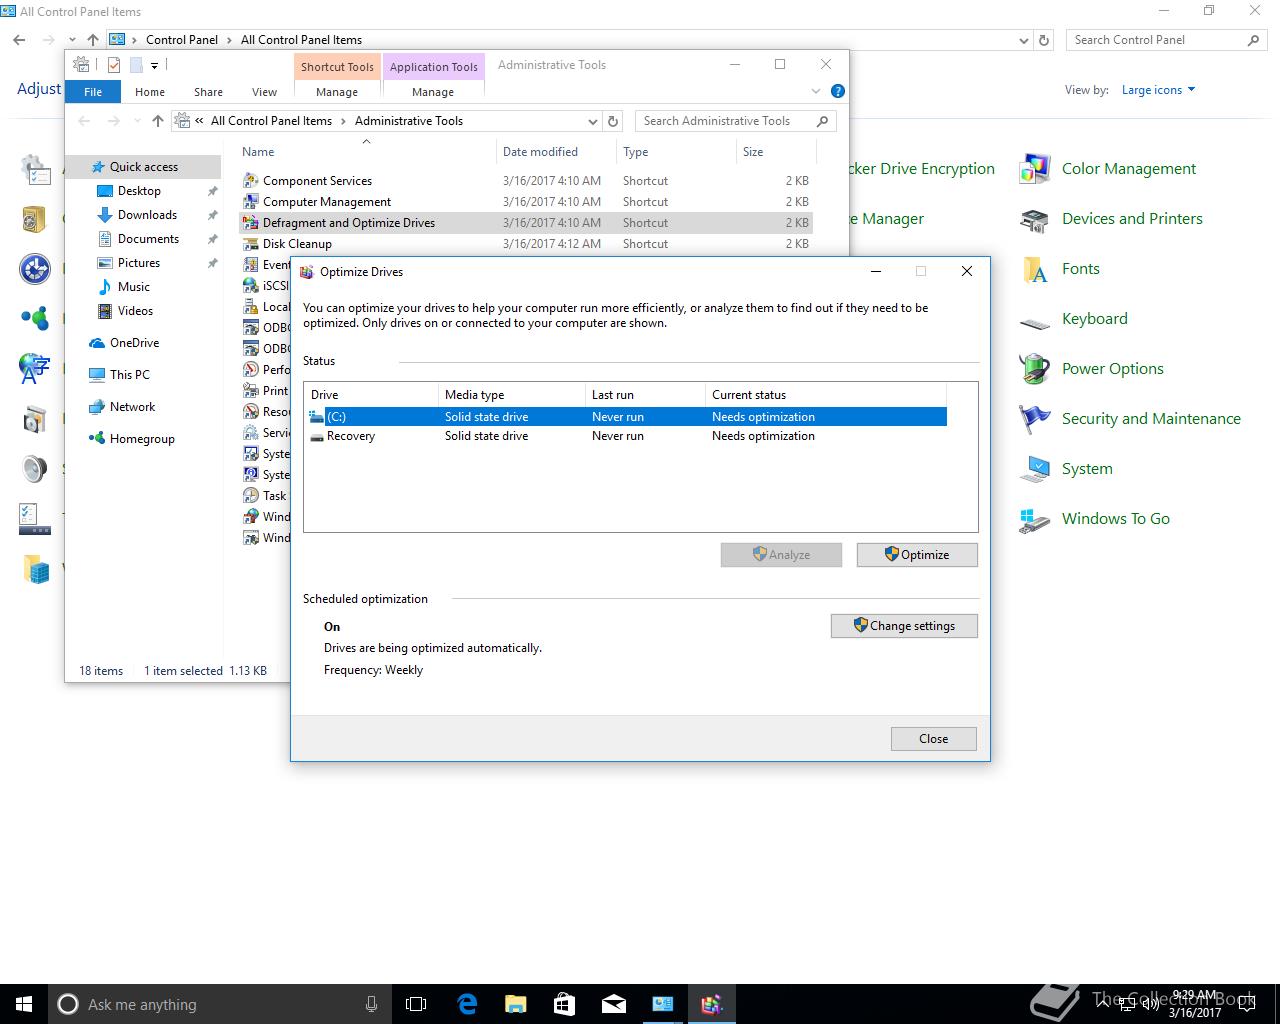1280x1024 pixels.
Task: Click the taskbar clock showing 3/16/2017
Action: 1195,1004
